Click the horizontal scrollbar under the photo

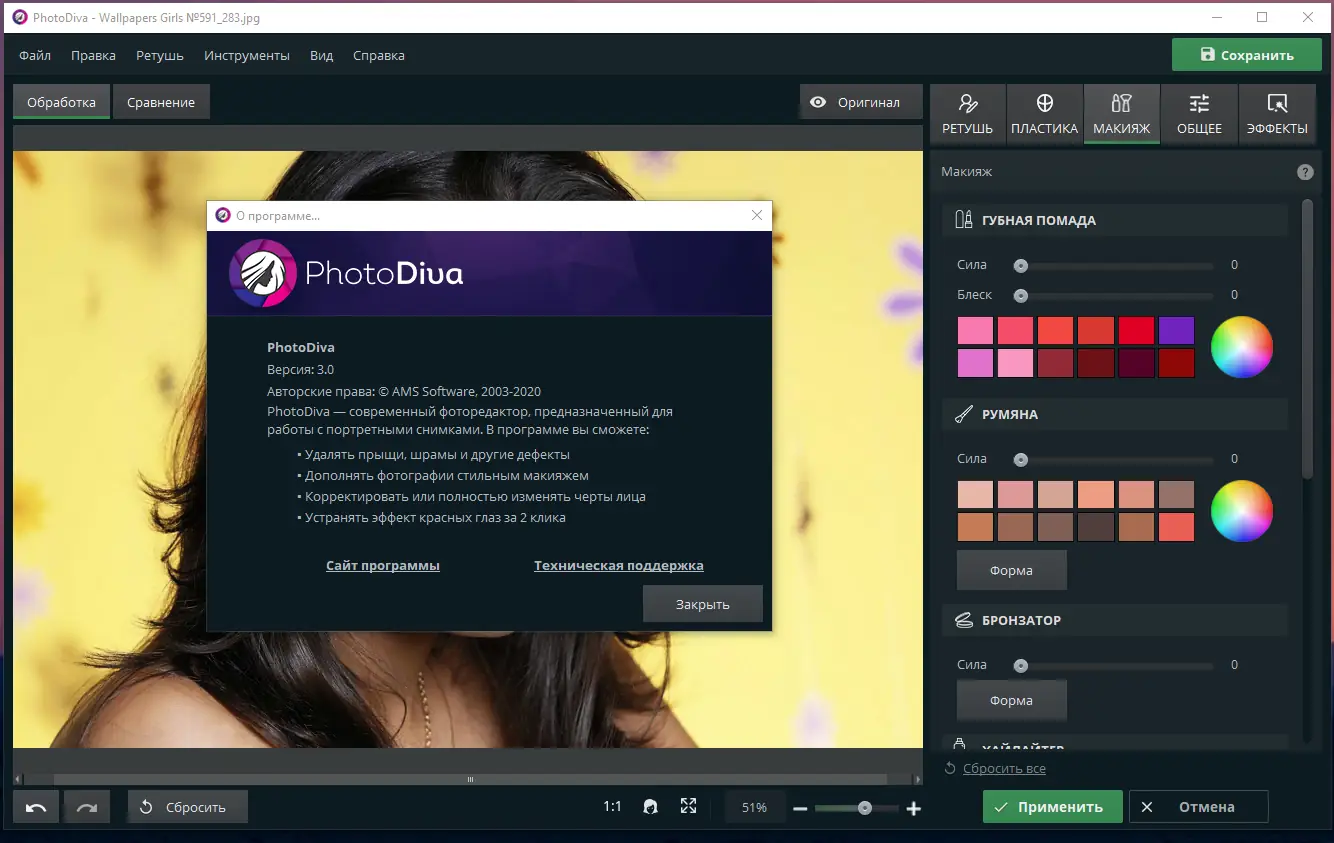(x=468, y=780)
